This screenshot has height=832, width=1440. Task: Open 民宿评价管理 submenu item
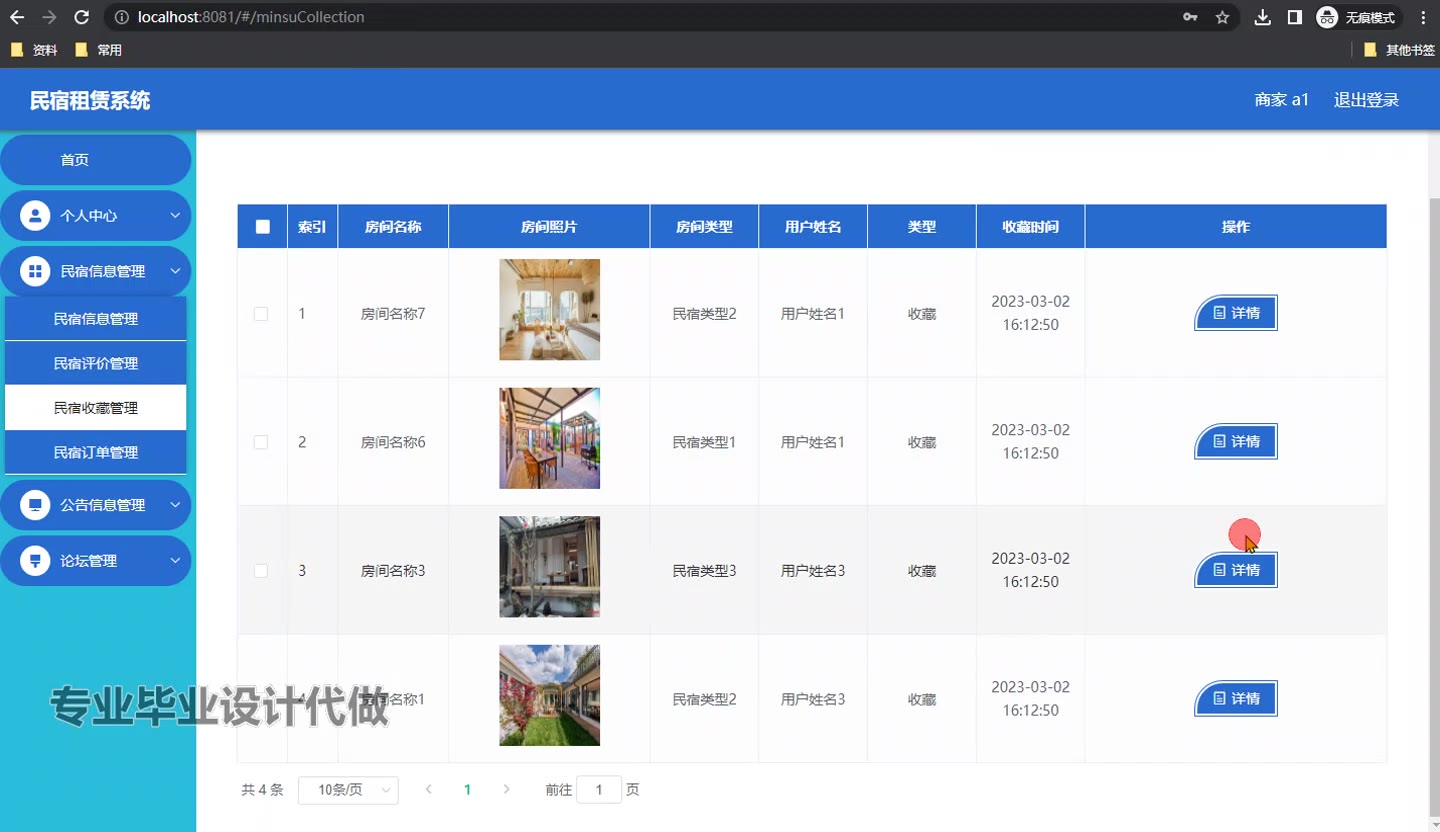[96, 363]
